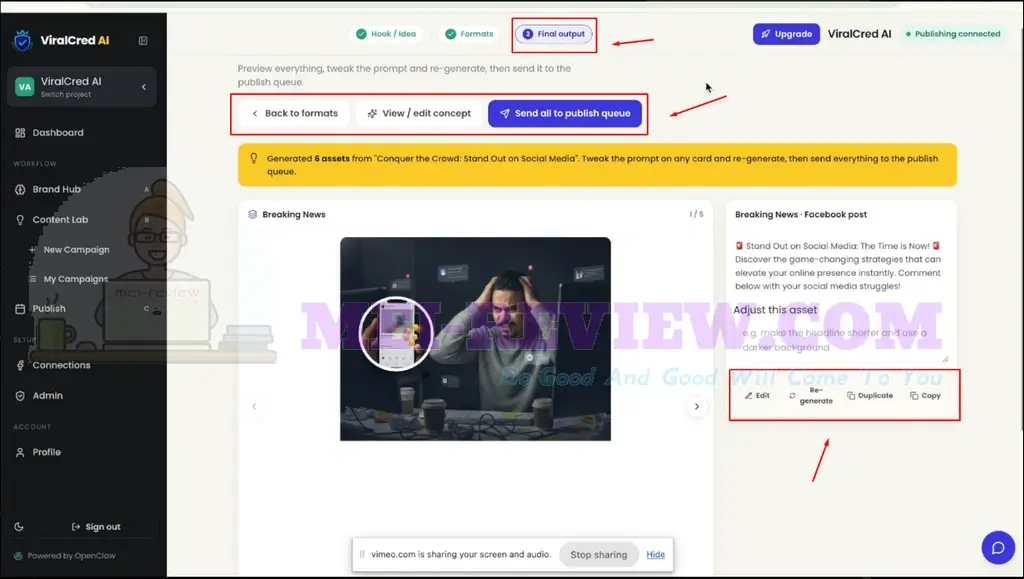Click the Breaking News stack icon

253,214
